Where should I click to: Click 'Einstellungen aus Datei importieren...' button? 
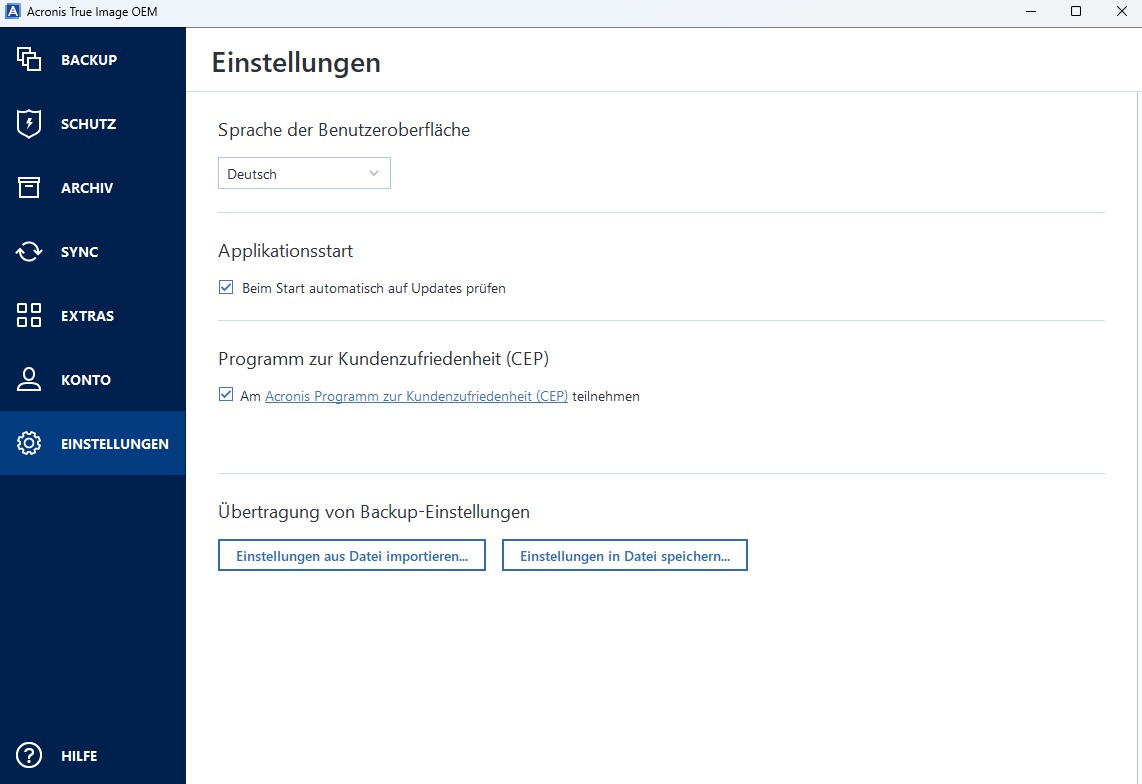[x=352, y=556]
